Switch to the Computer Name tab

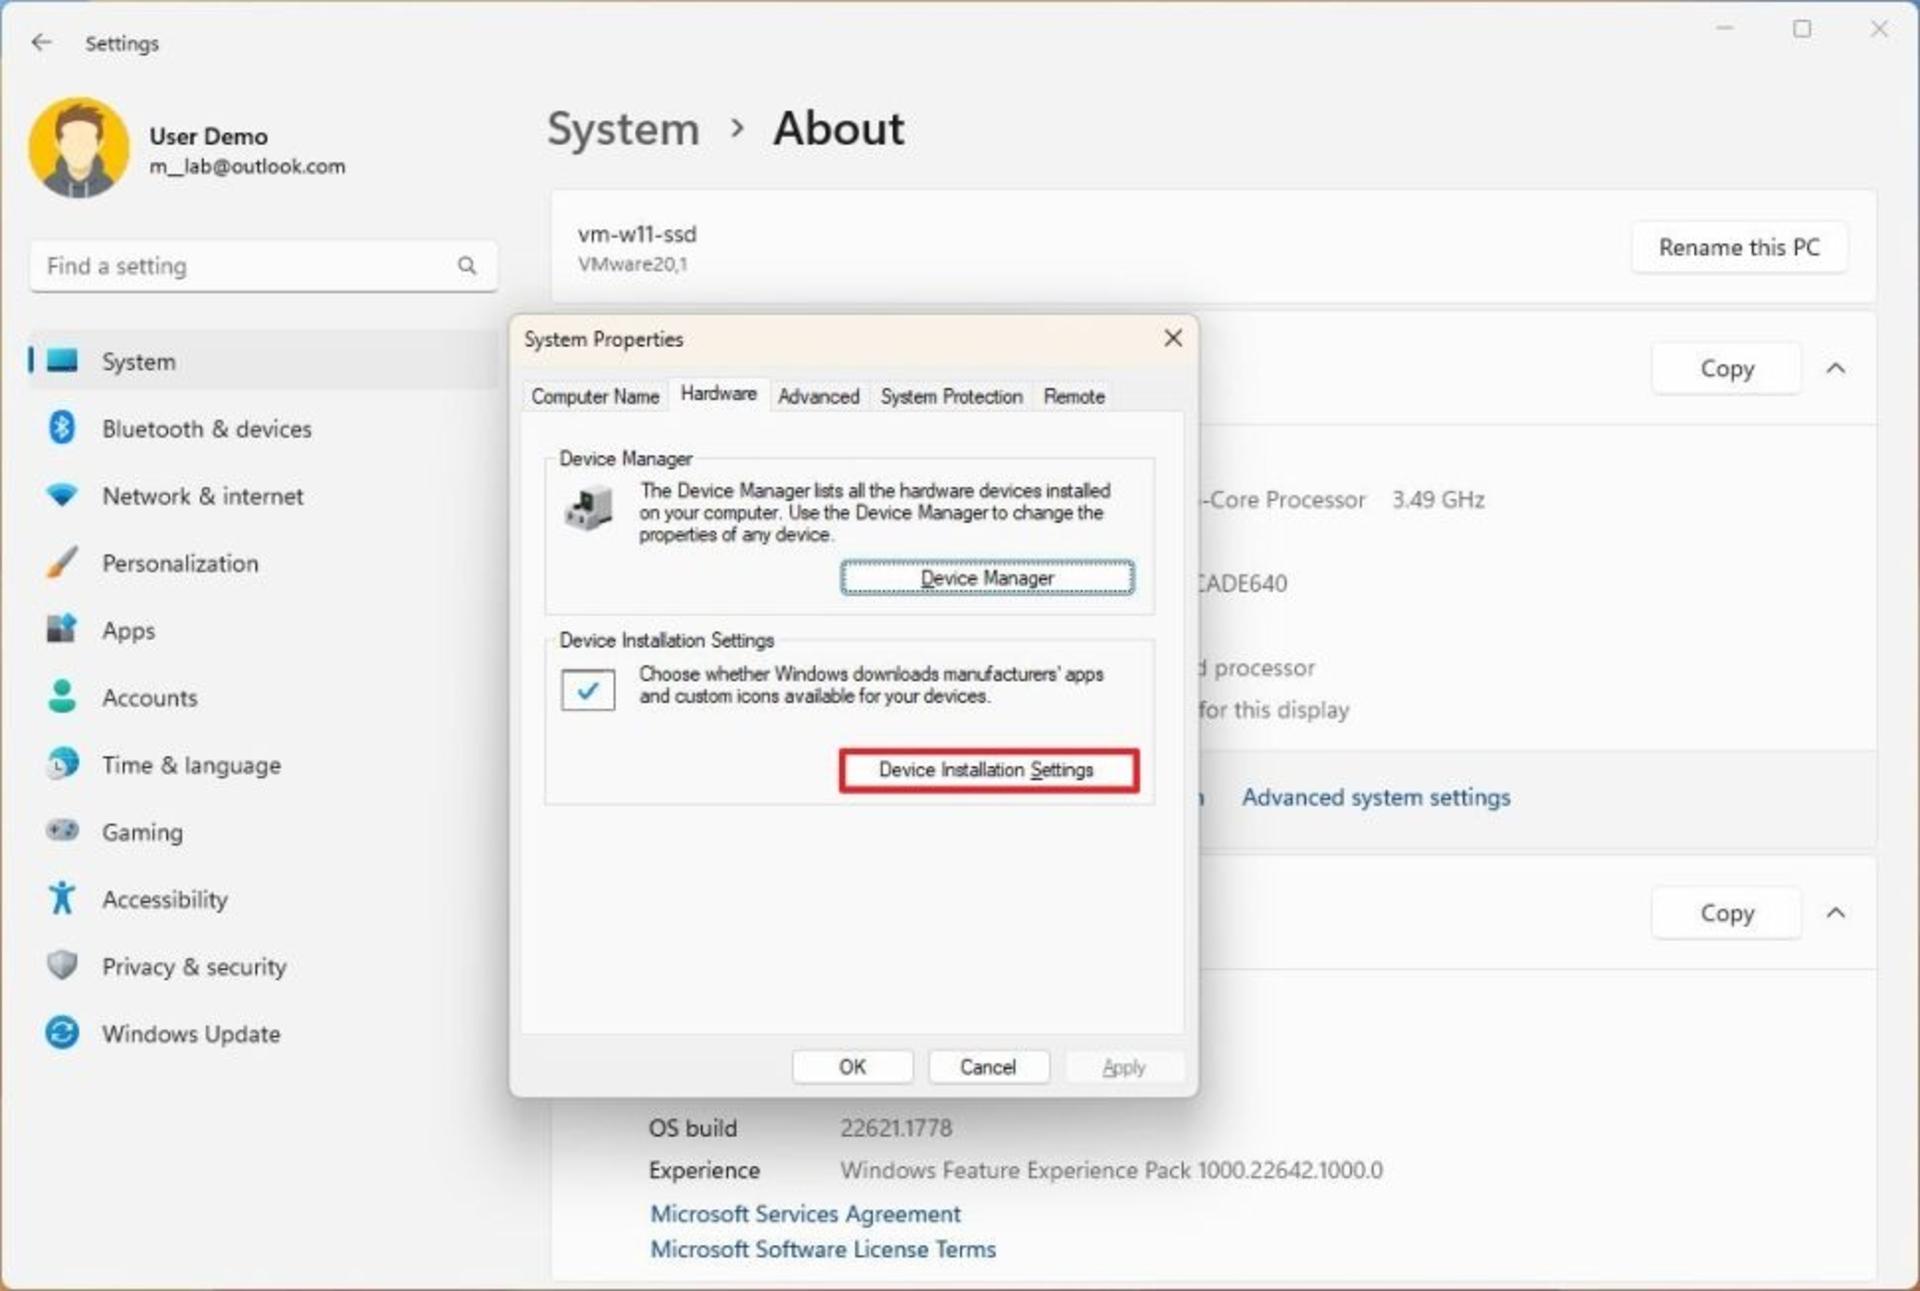pos(595,396)
